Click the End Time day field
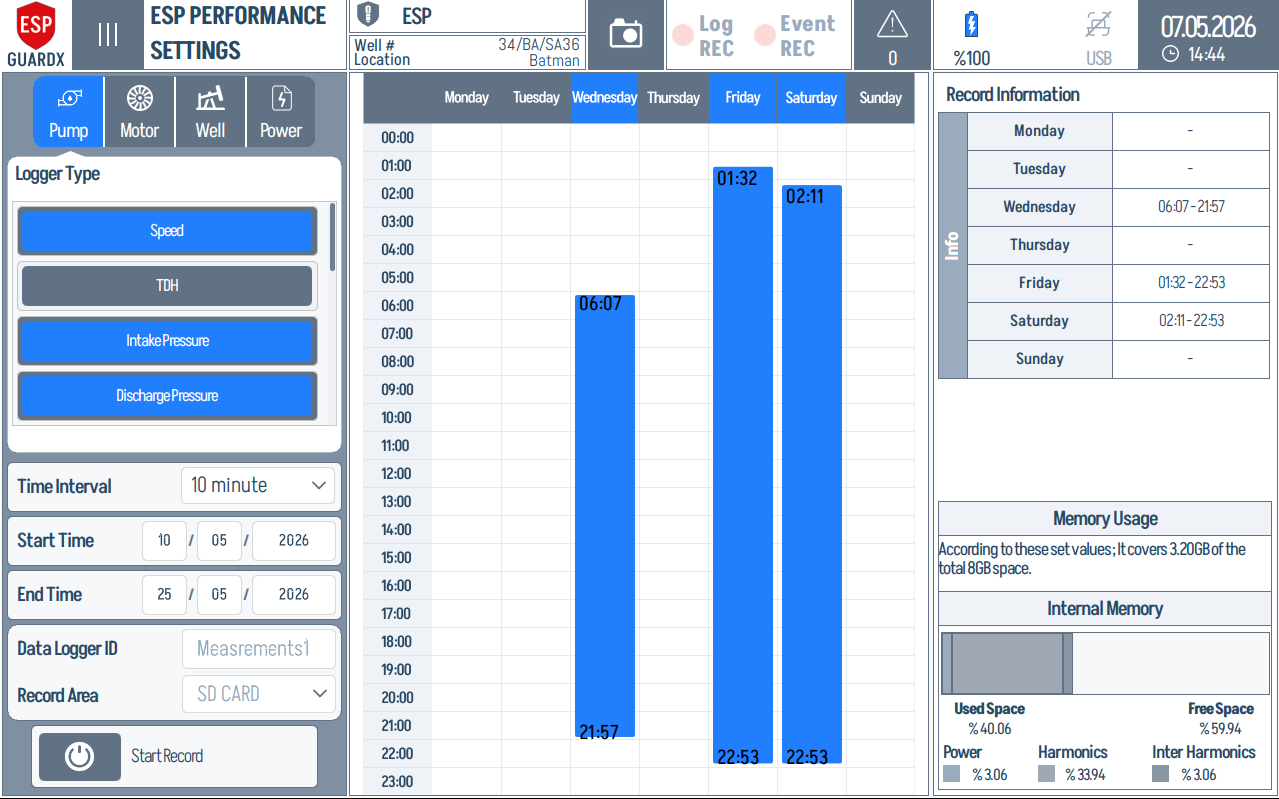The height and width of the screenshot is (799, 1279). [164, 594]
